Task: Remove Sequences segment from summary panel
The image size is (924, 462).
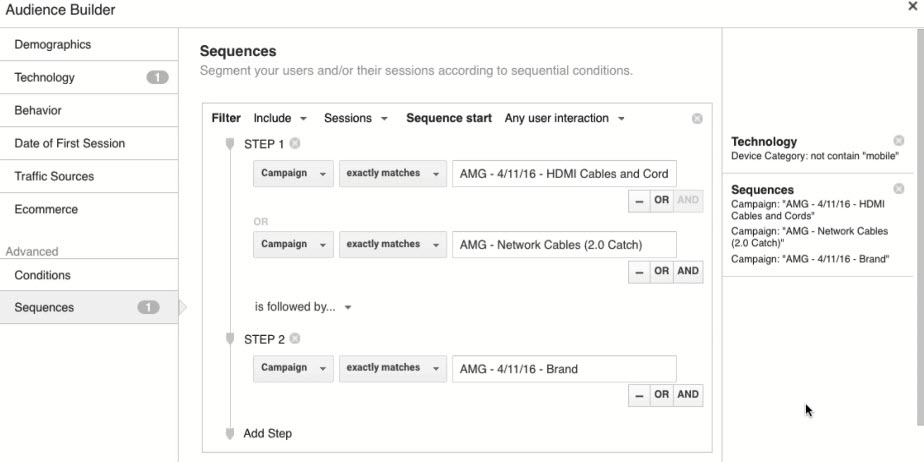Action: pyautogui.click(x=898, y=189)
